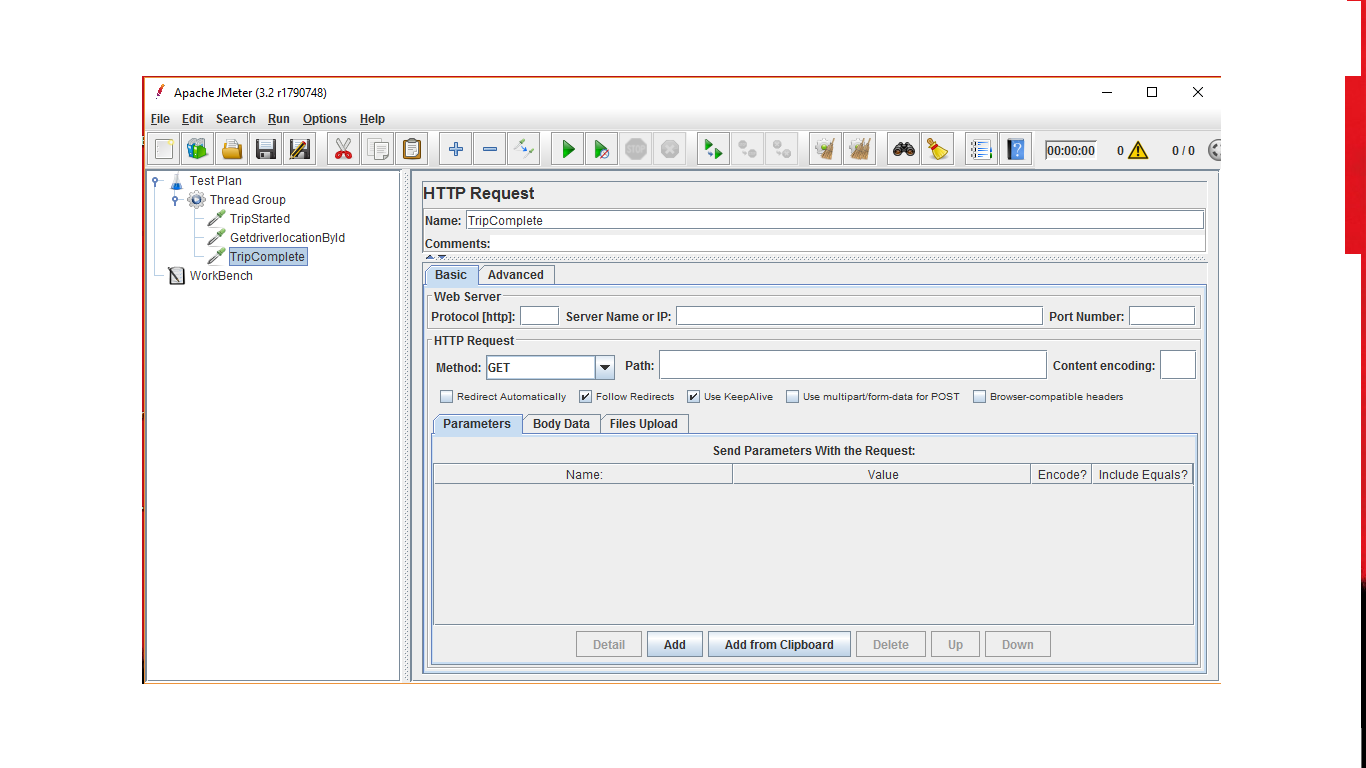Image resolution: width=1366 pixels, height=768 pixels.
Task: Click the Save Test Plan As icon
Action: [300, 150]
